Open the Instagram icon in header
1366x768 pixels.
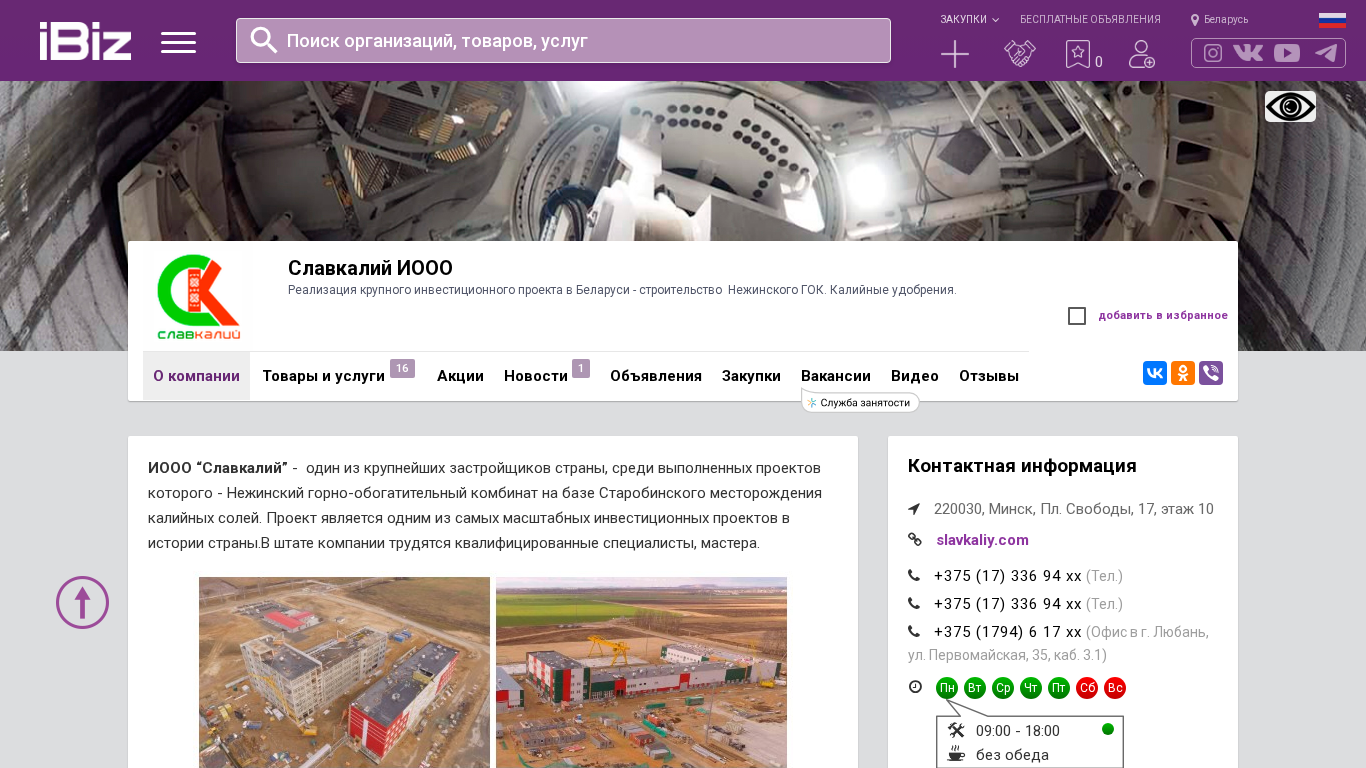click(1213, 53)
